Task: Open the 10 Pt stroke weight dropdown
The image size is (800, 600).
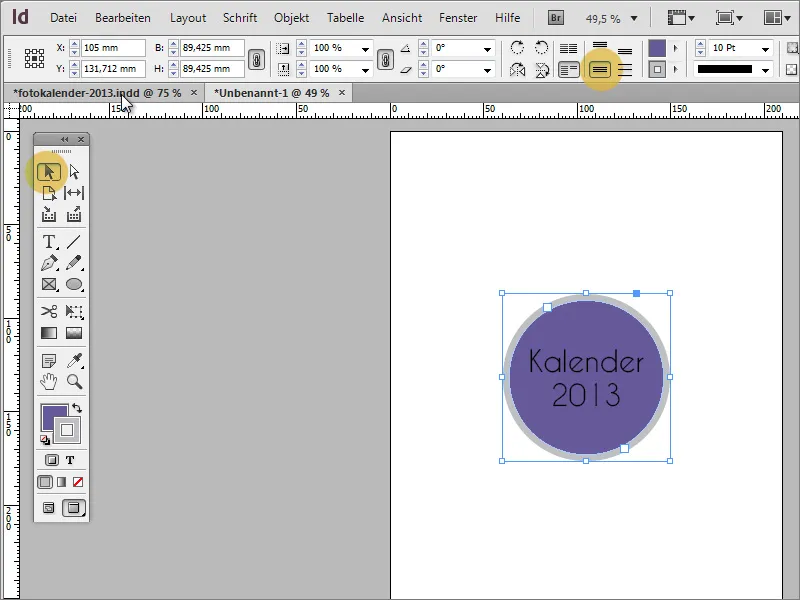Action: point(765,49)
